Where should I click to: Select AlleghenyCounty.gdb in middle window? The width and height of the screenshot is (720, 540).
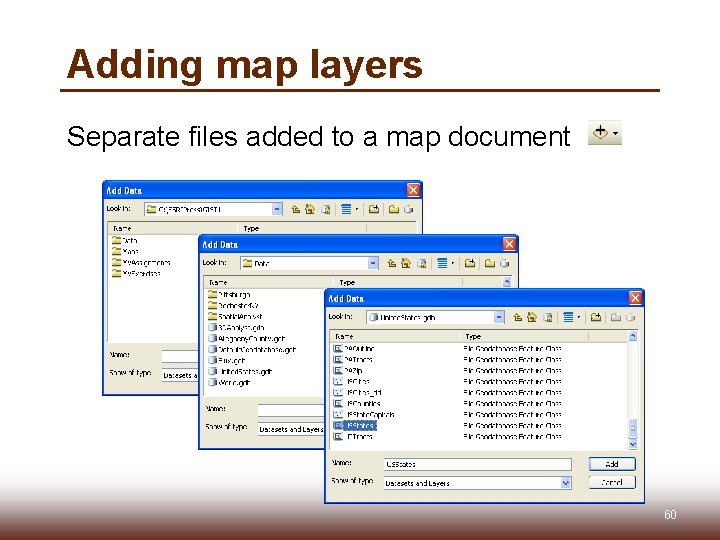[x=247, y=338]
